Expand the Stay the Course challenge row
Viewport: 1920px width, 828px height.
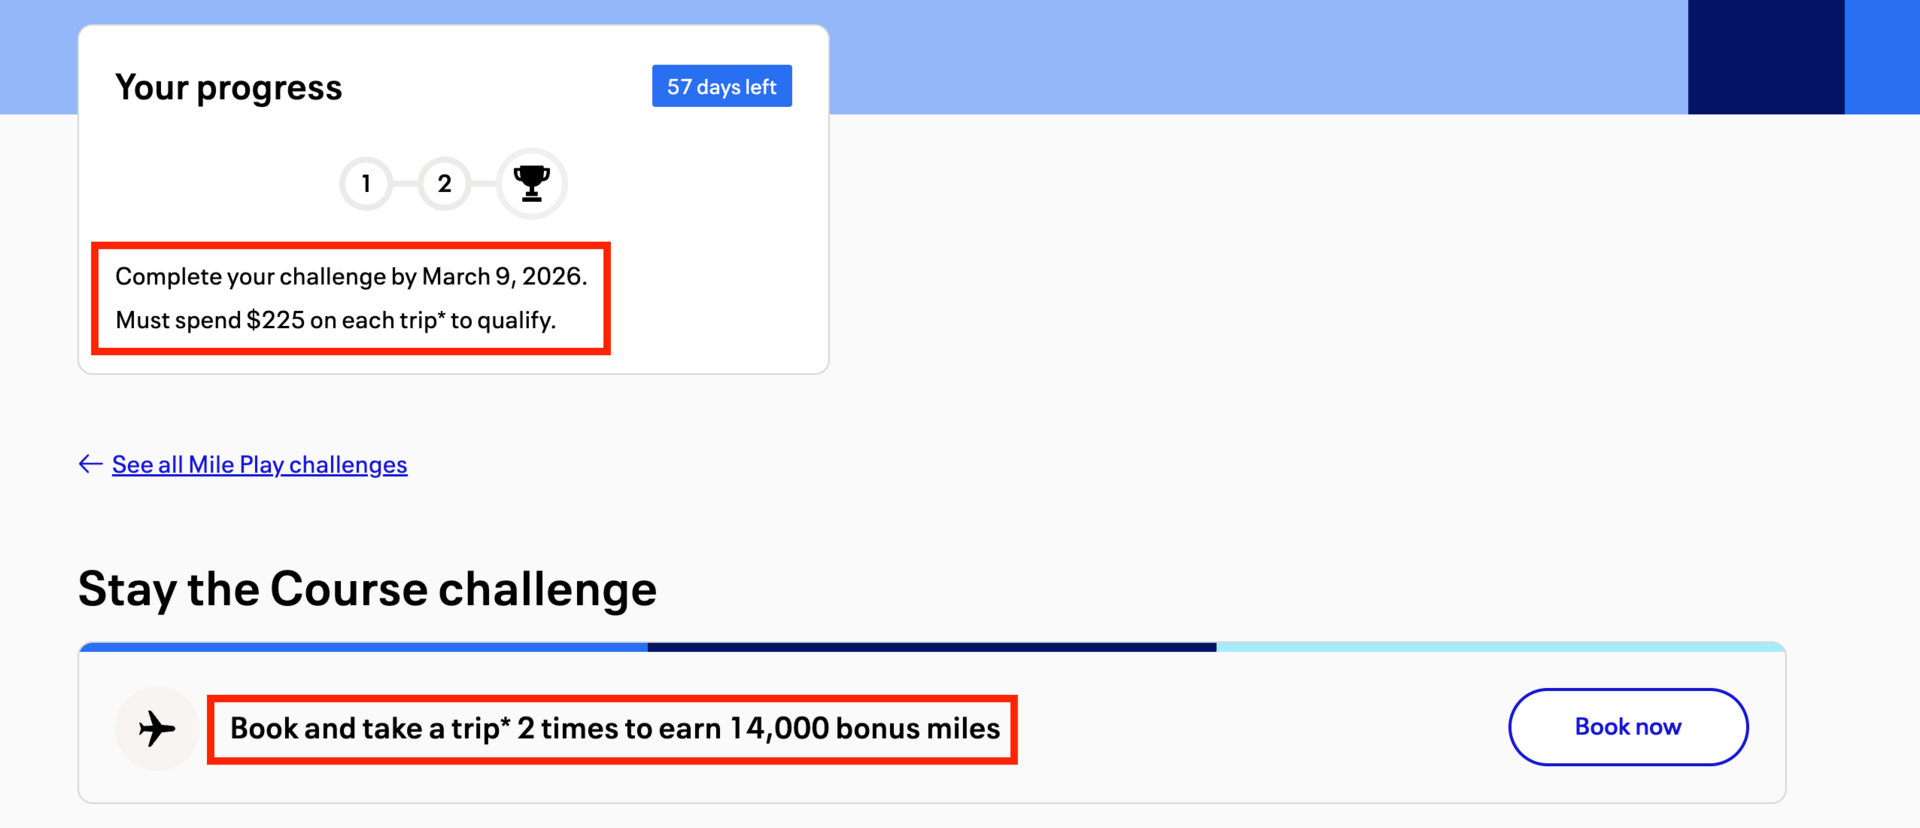tap(930, 725)
